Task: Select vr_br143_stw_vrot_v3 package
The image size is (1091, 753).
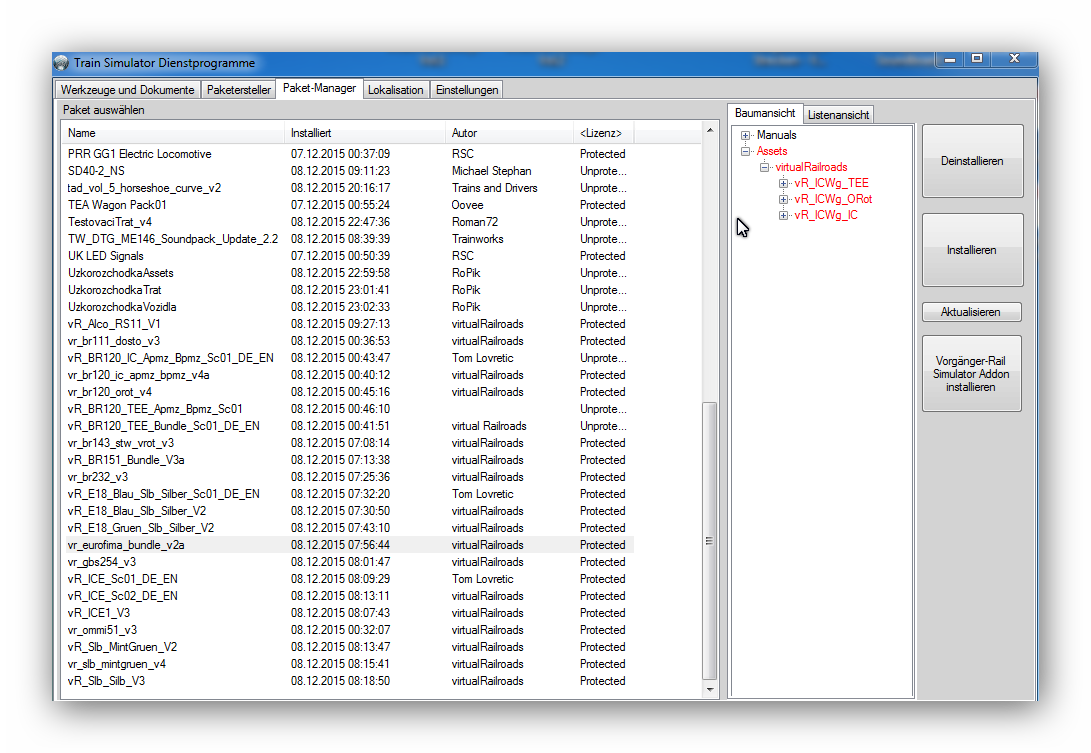Action: (x=348, y=443)
